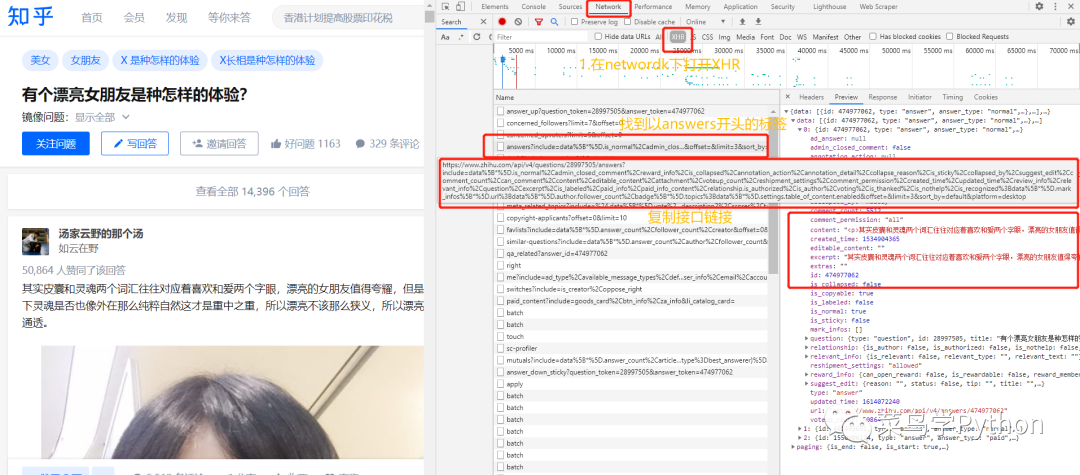This screenshot has height=475, width=1080.
Task: Check Has blocked cookies
Action: pos(873,36)
